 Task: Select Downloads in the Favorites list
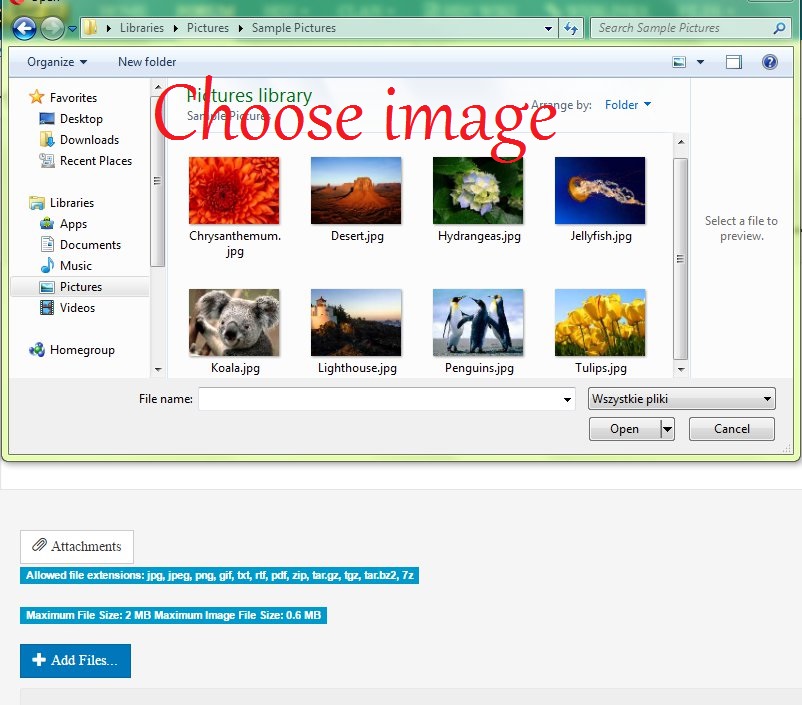[90, 140]
